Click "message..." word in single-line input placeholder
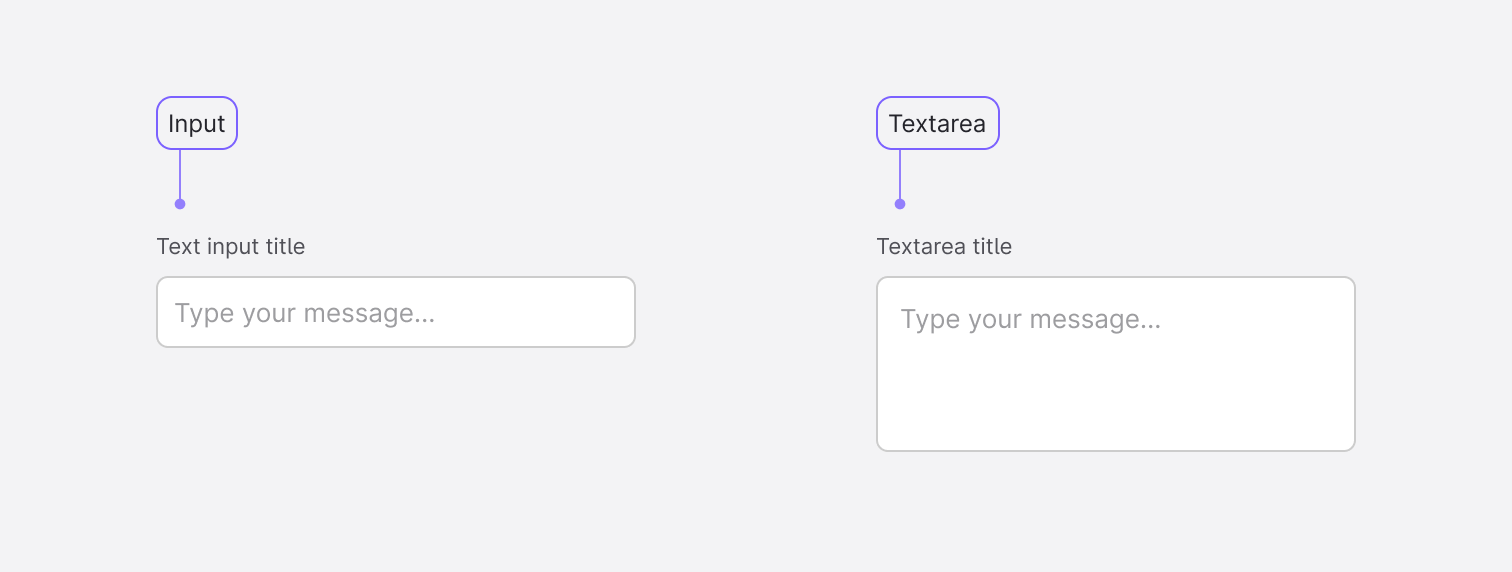 [x=368, y=313]
